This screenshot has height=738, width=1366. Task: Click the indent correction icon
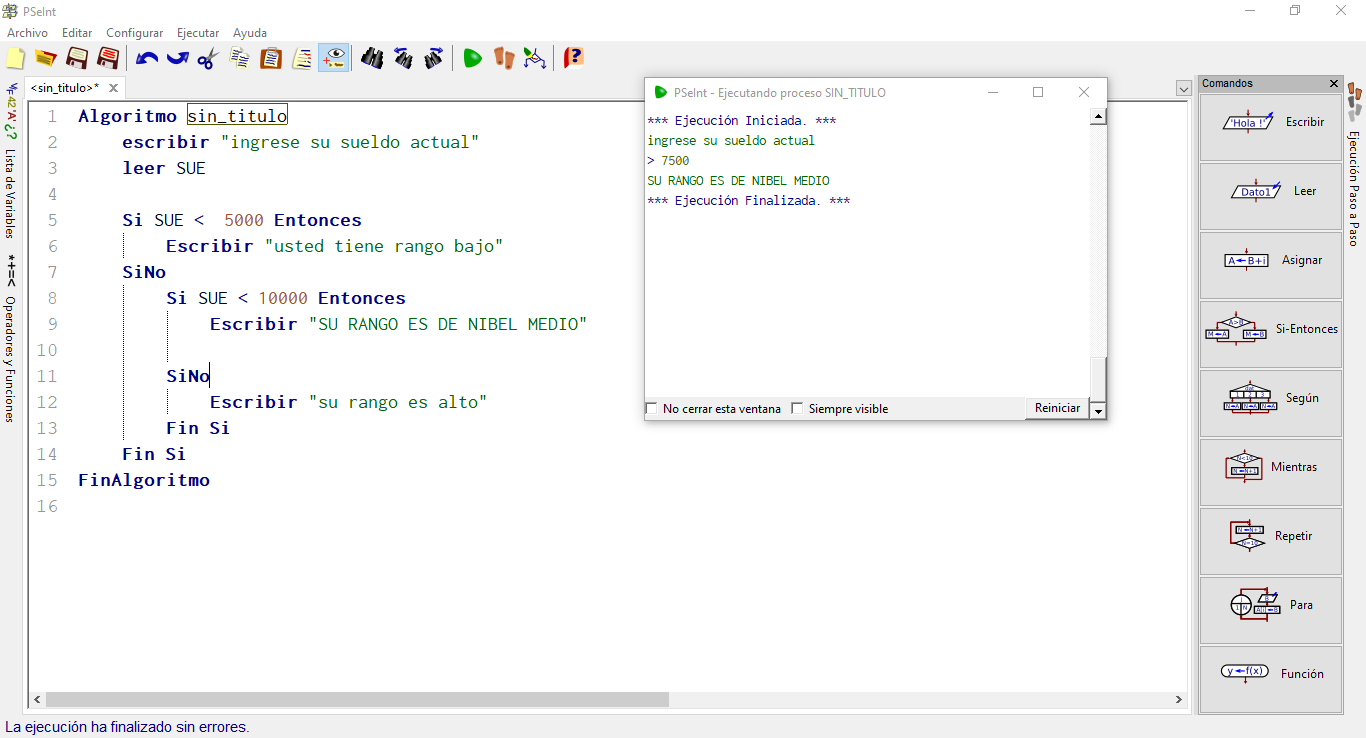click(x=302, y=58)
